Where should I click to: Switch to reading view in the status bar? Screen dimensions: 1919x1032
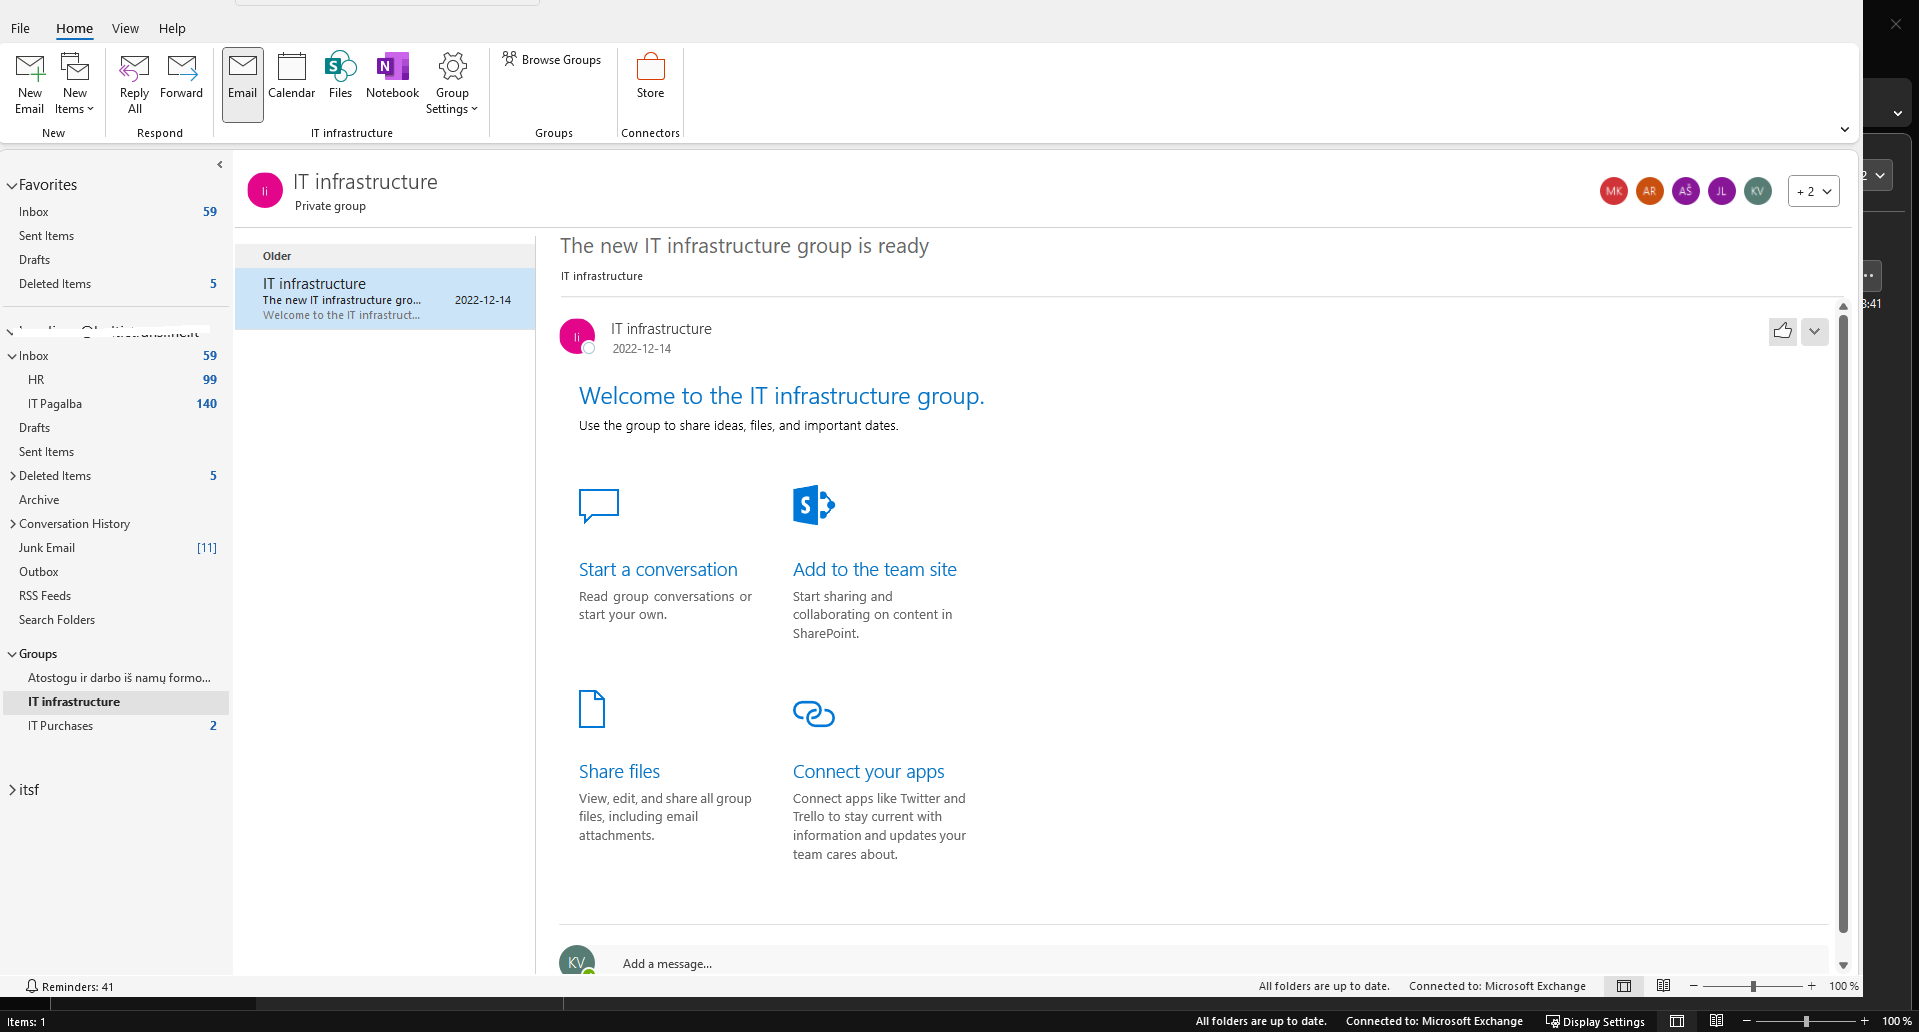coord(1663,986)
